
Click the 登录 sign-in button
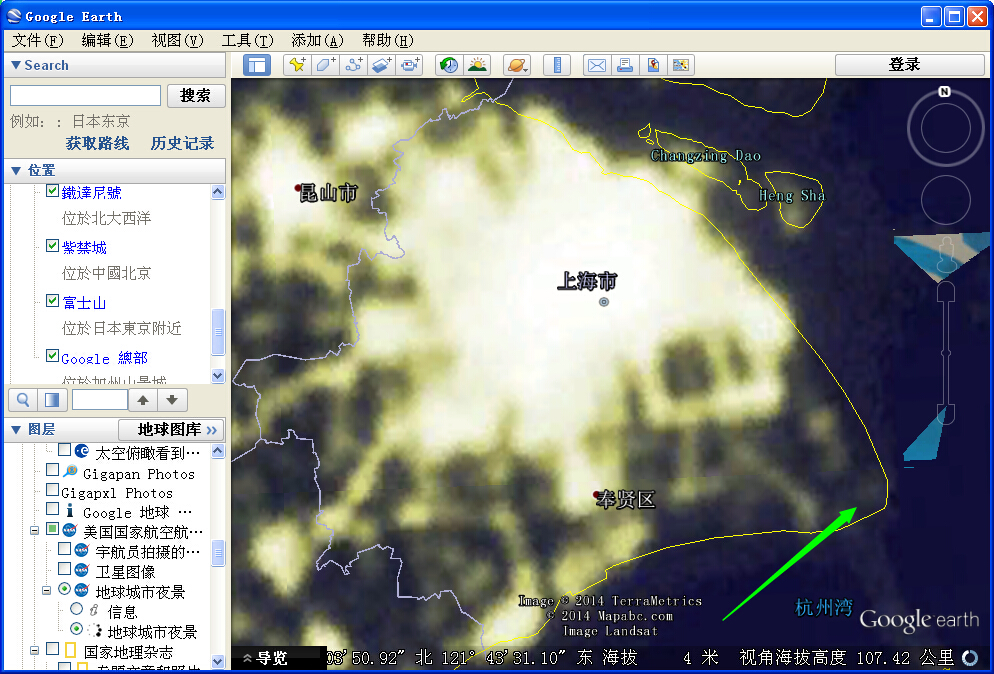pos(909,65)
